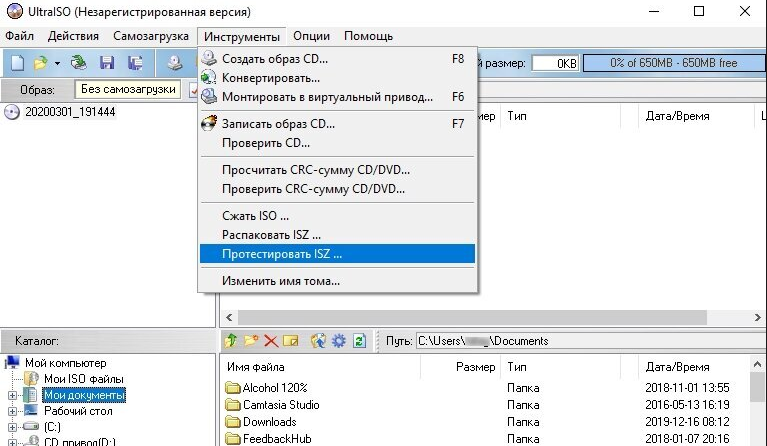
Task: Maximize the UltraISO window
Action: click(699, 11)
